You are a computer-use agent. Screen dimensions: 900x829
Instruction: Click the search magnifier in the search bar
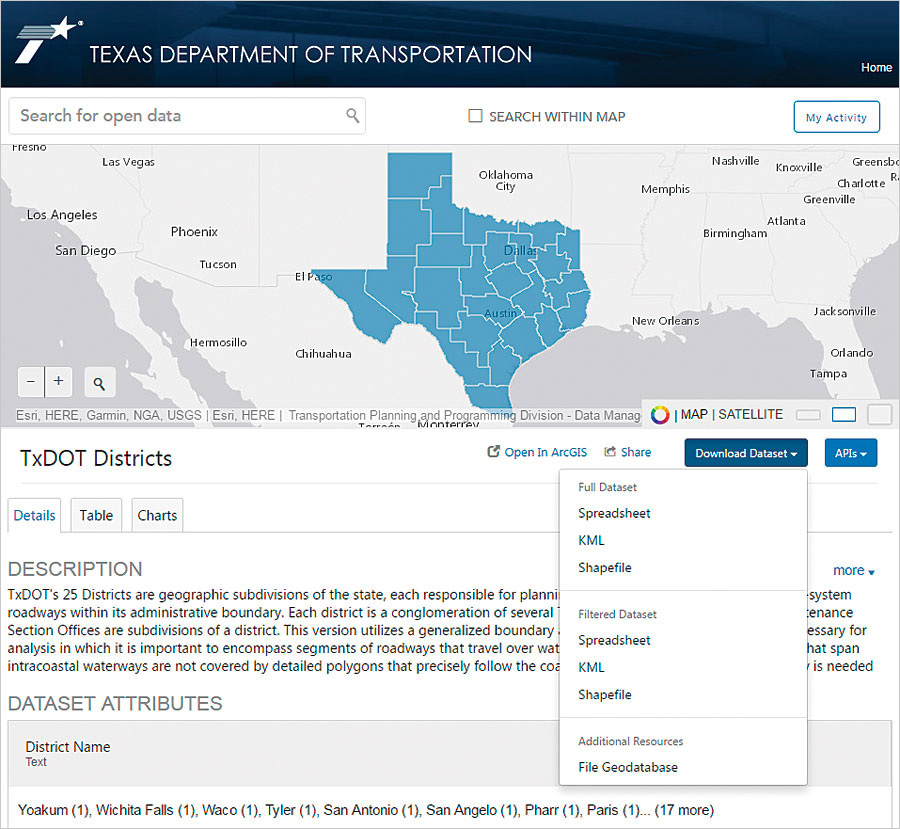pyautogui.click(x=353, y=116)
